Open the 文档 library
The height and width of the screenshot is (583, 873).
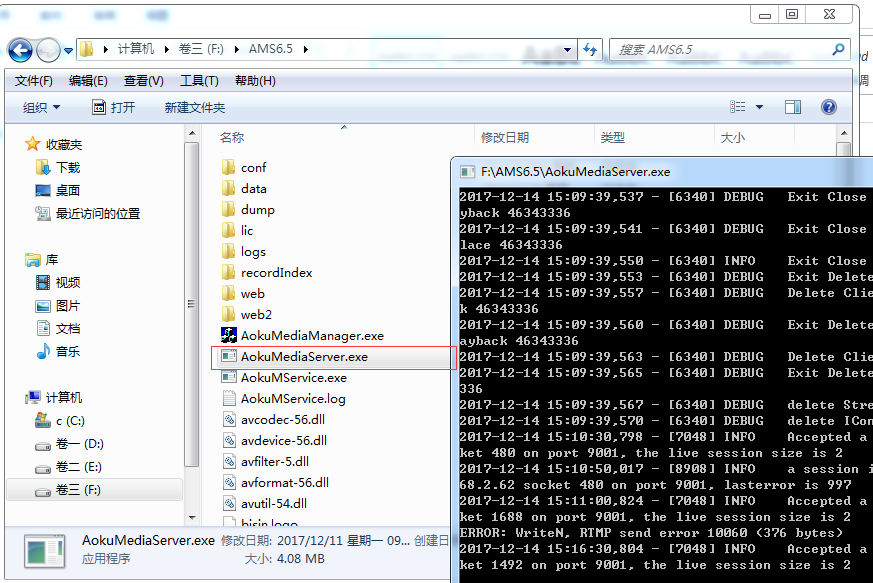point(58,329)
